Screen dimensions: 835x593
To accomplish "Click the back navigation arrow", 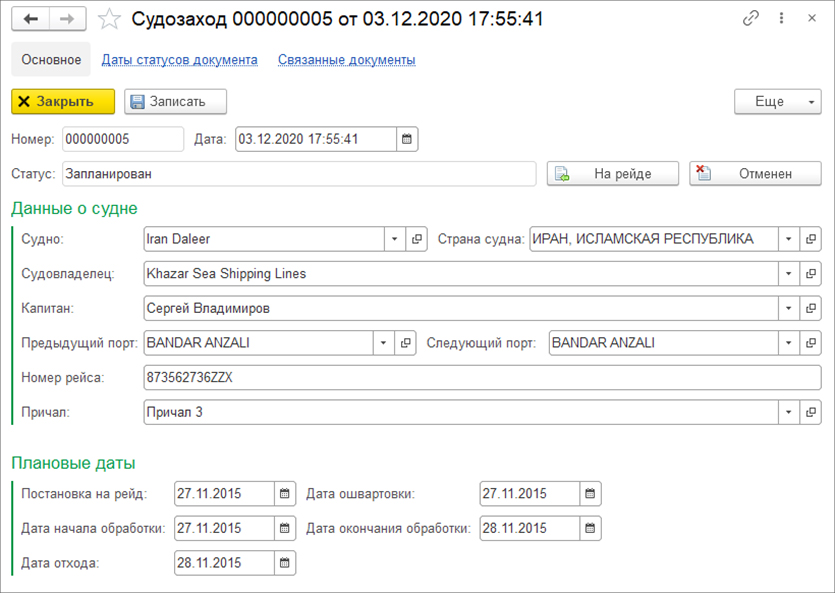I will click(x=30, y=19).
